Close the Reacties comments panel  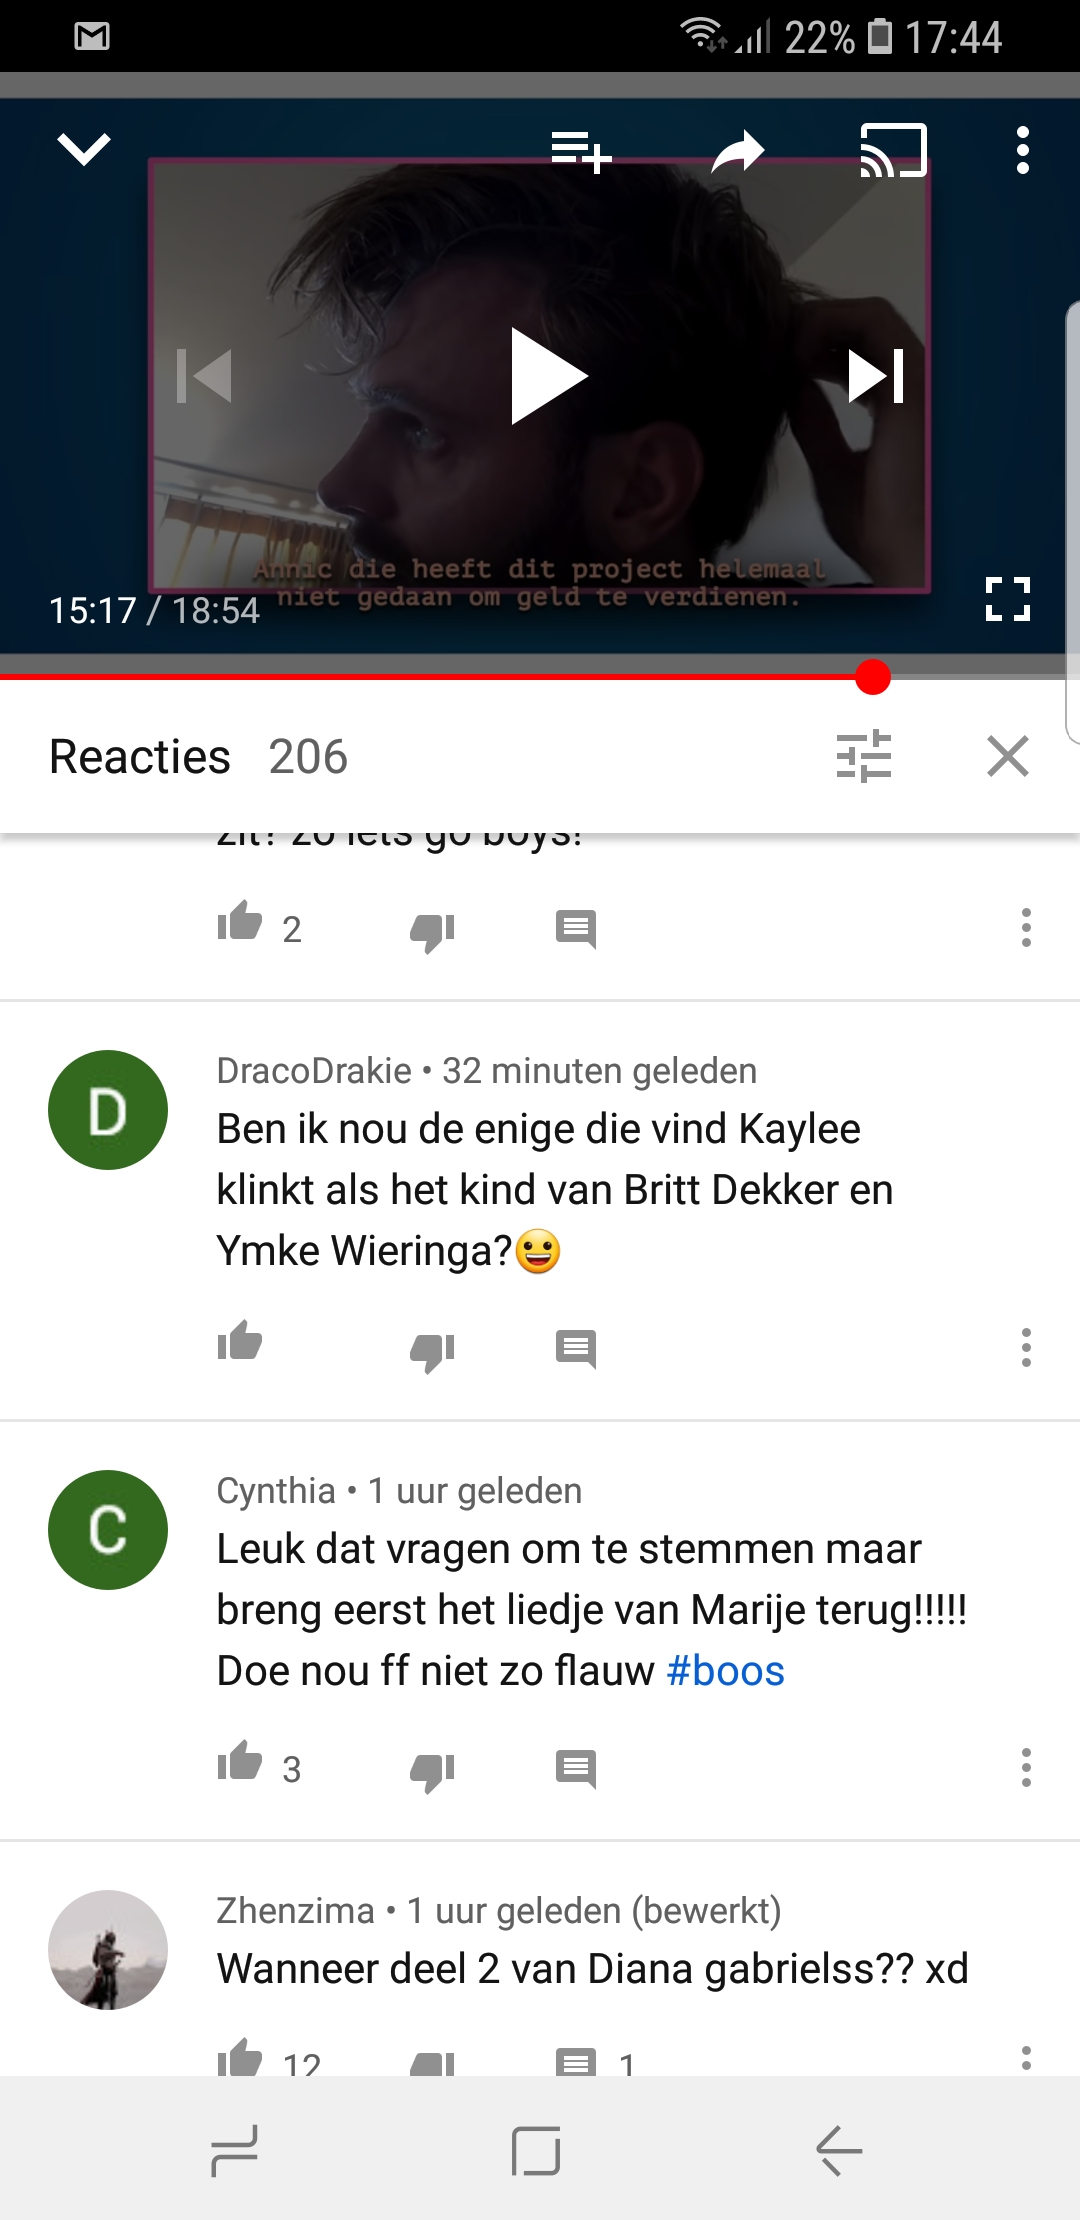pos(1008,756)
